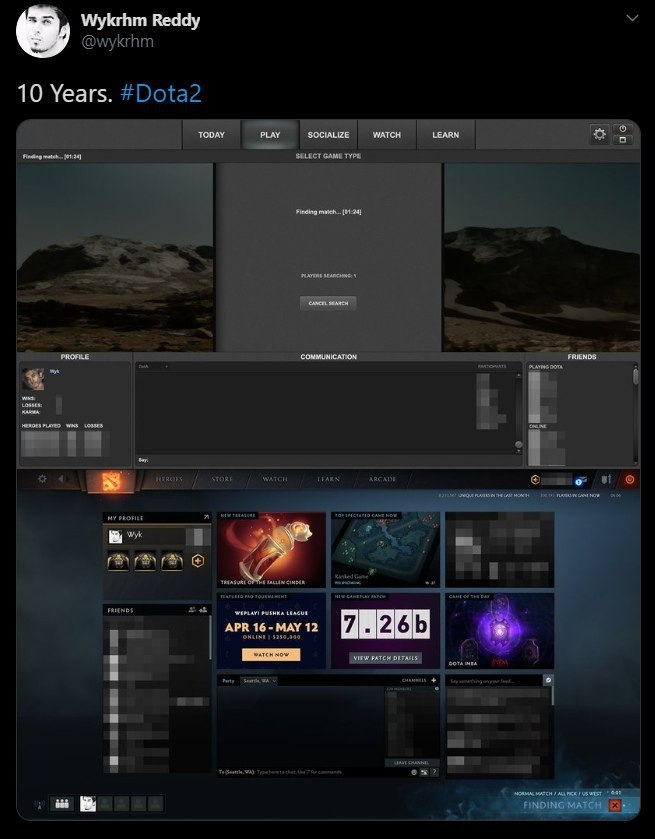Open the armory icon beside the power button
Screen dimensions: 655x839
[606, 479]
